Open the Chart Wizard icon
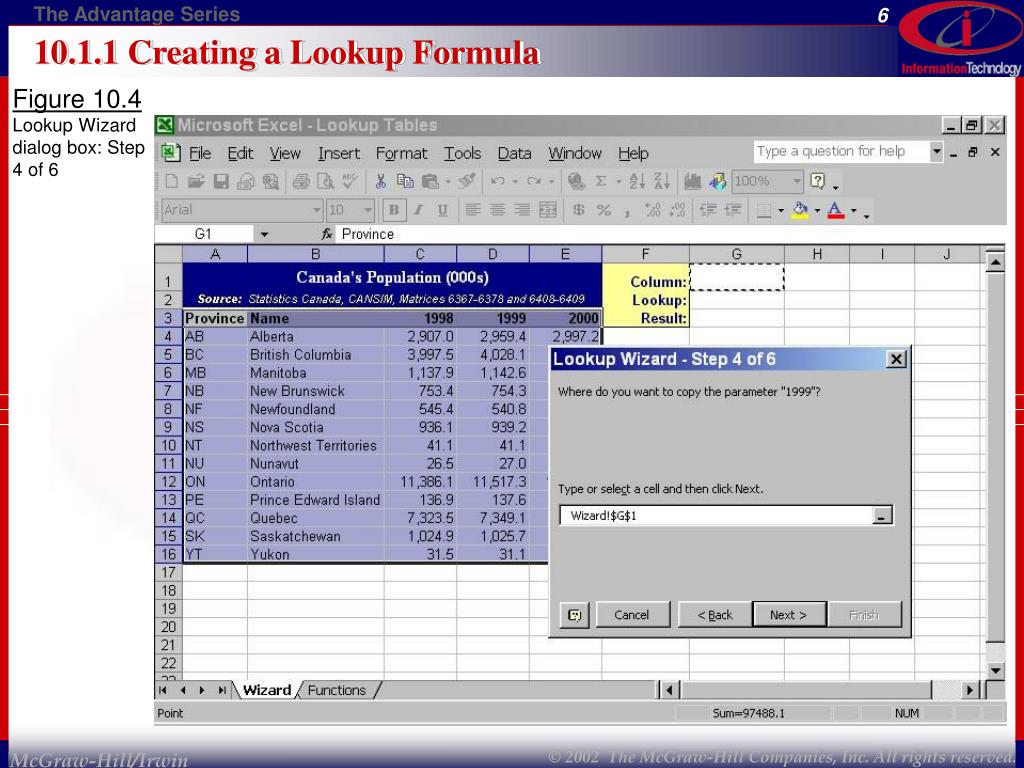 [x=692, y=182]
